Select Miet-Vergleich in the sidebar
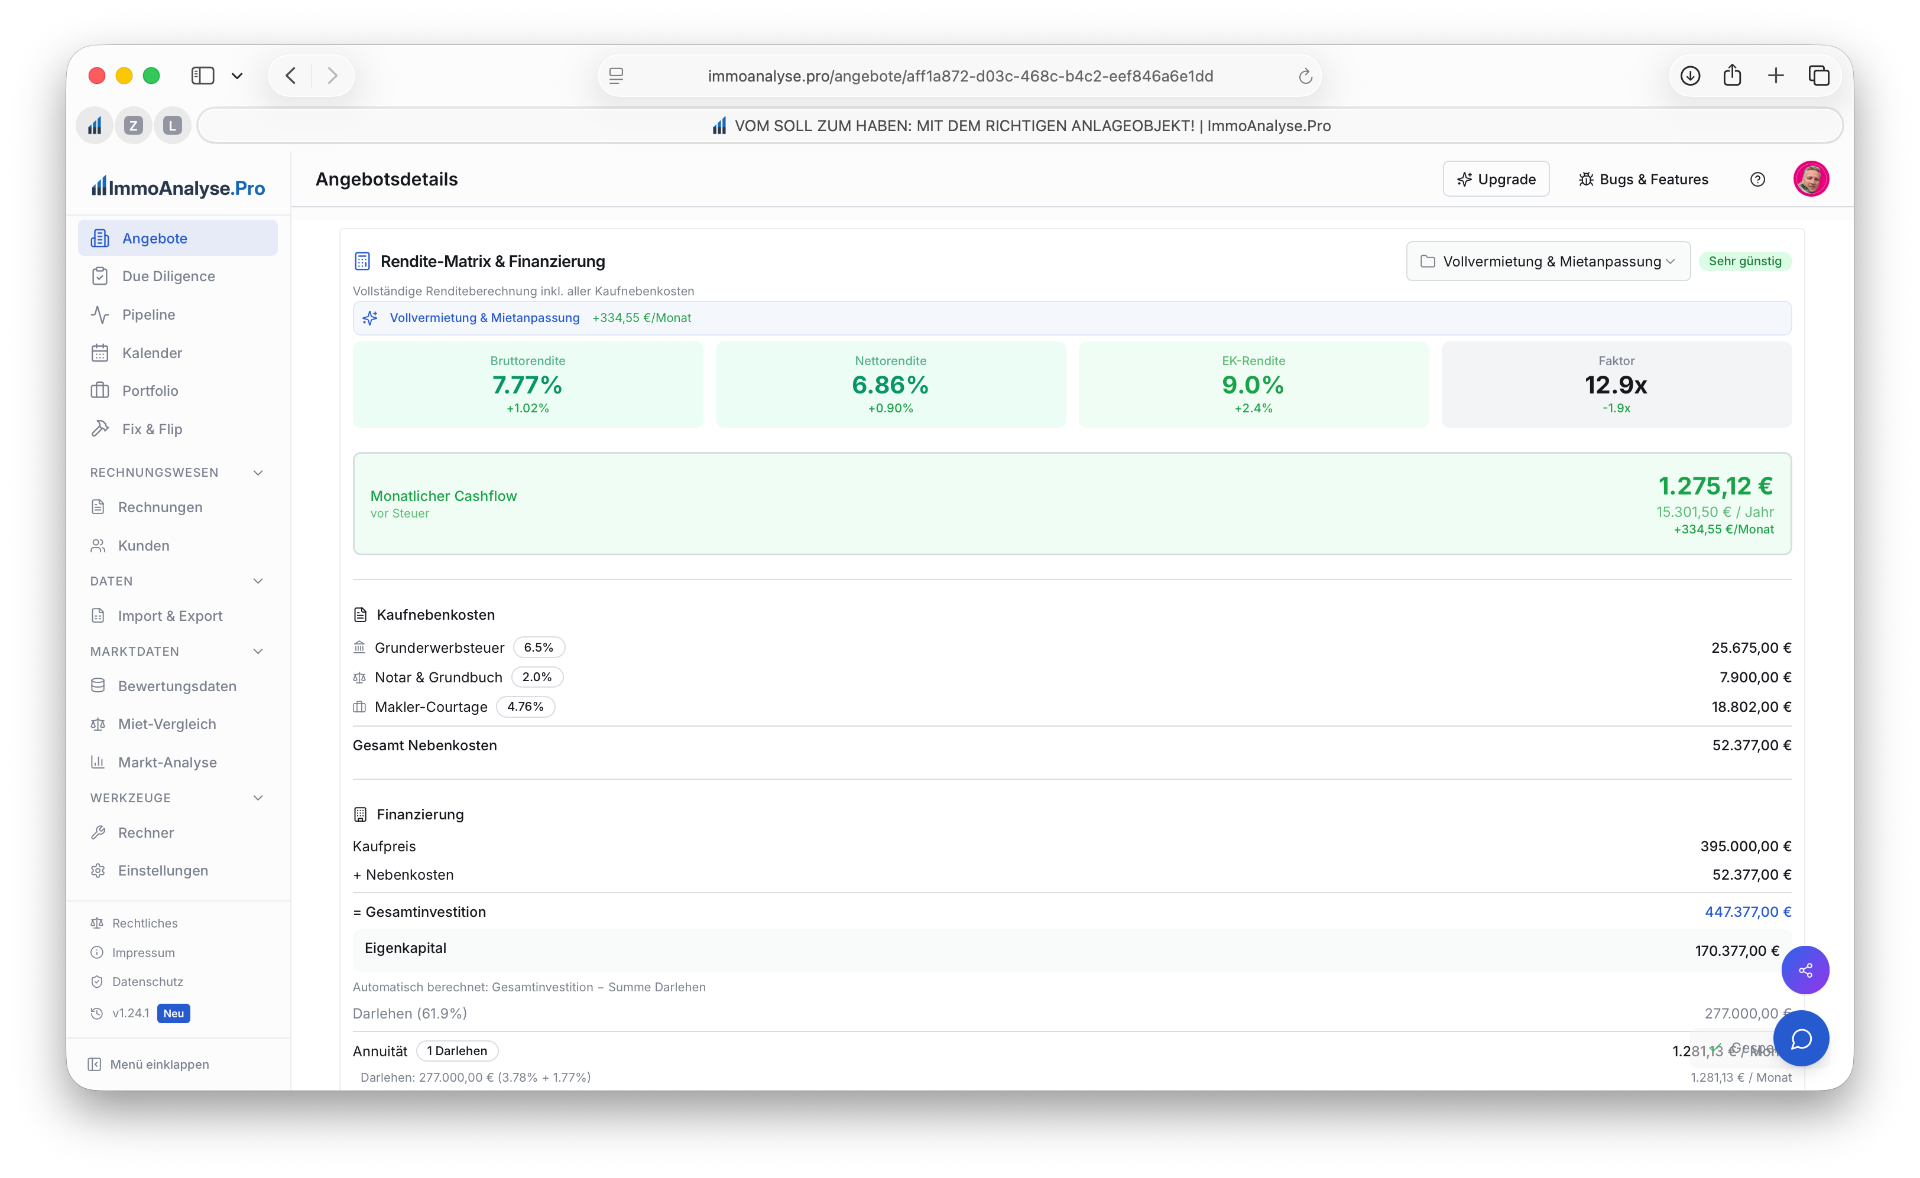This screenshot has height=1178, width=1920. 167,724
